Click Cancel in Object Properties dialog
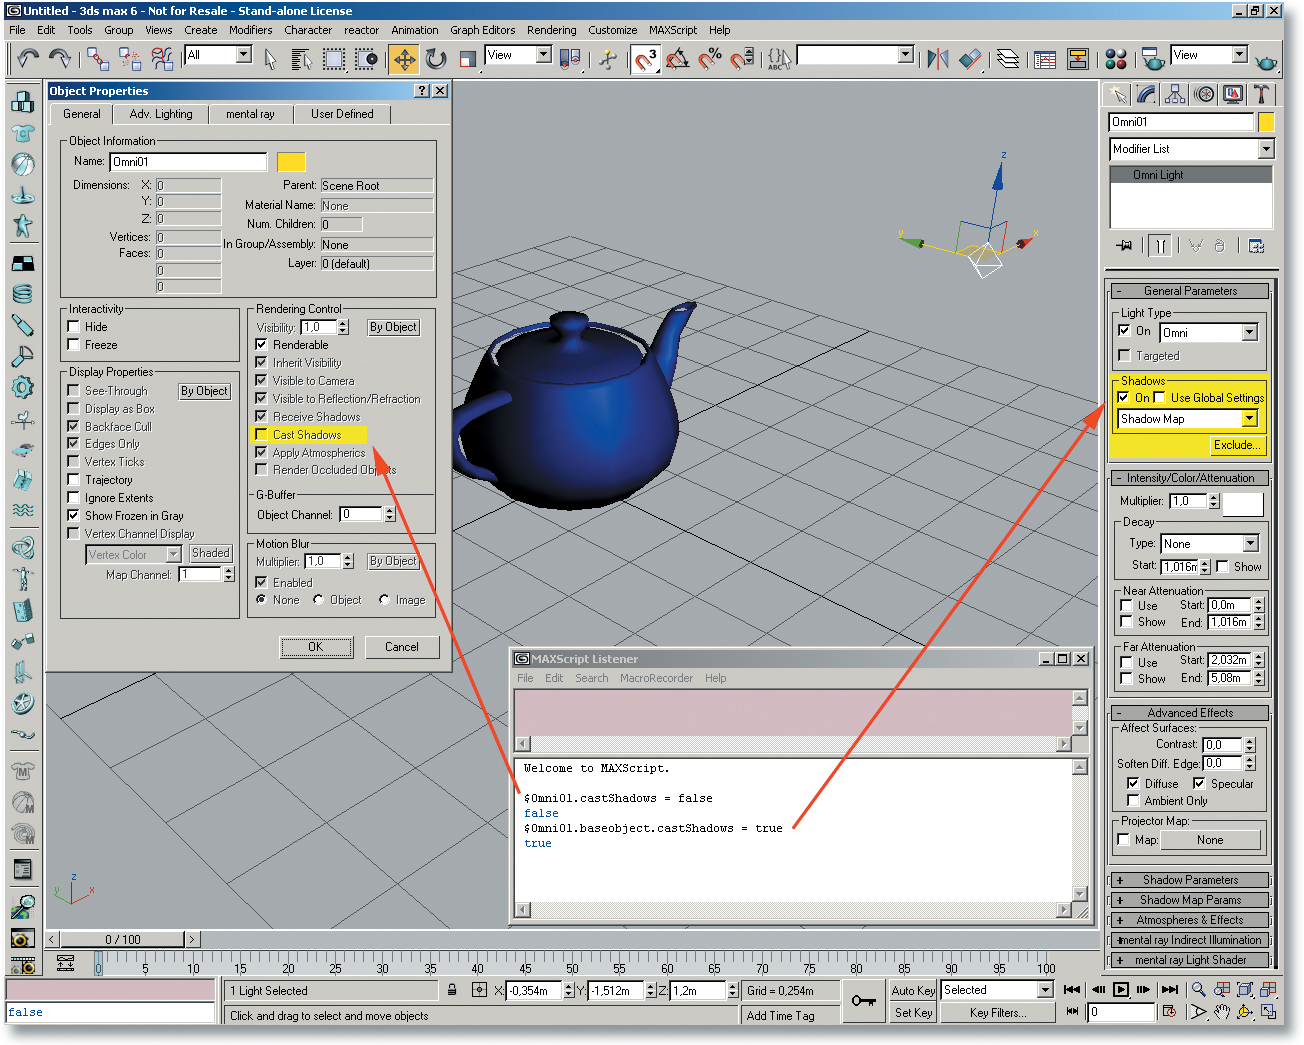The height and width of the screenshot is (1045, 1304). [x=402, y=647]
